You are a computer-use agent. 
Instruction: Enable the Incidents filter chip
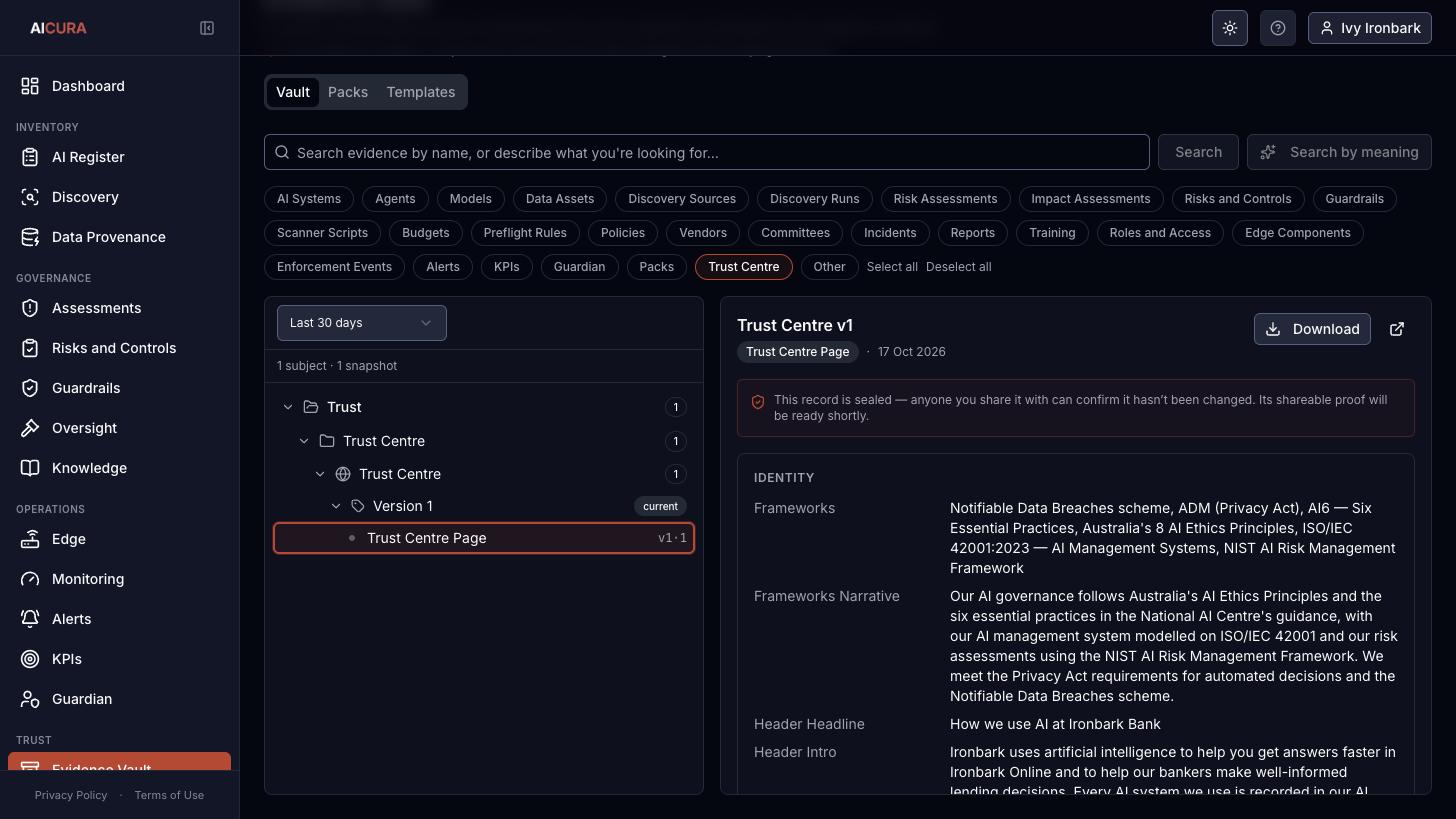(890, 233)
